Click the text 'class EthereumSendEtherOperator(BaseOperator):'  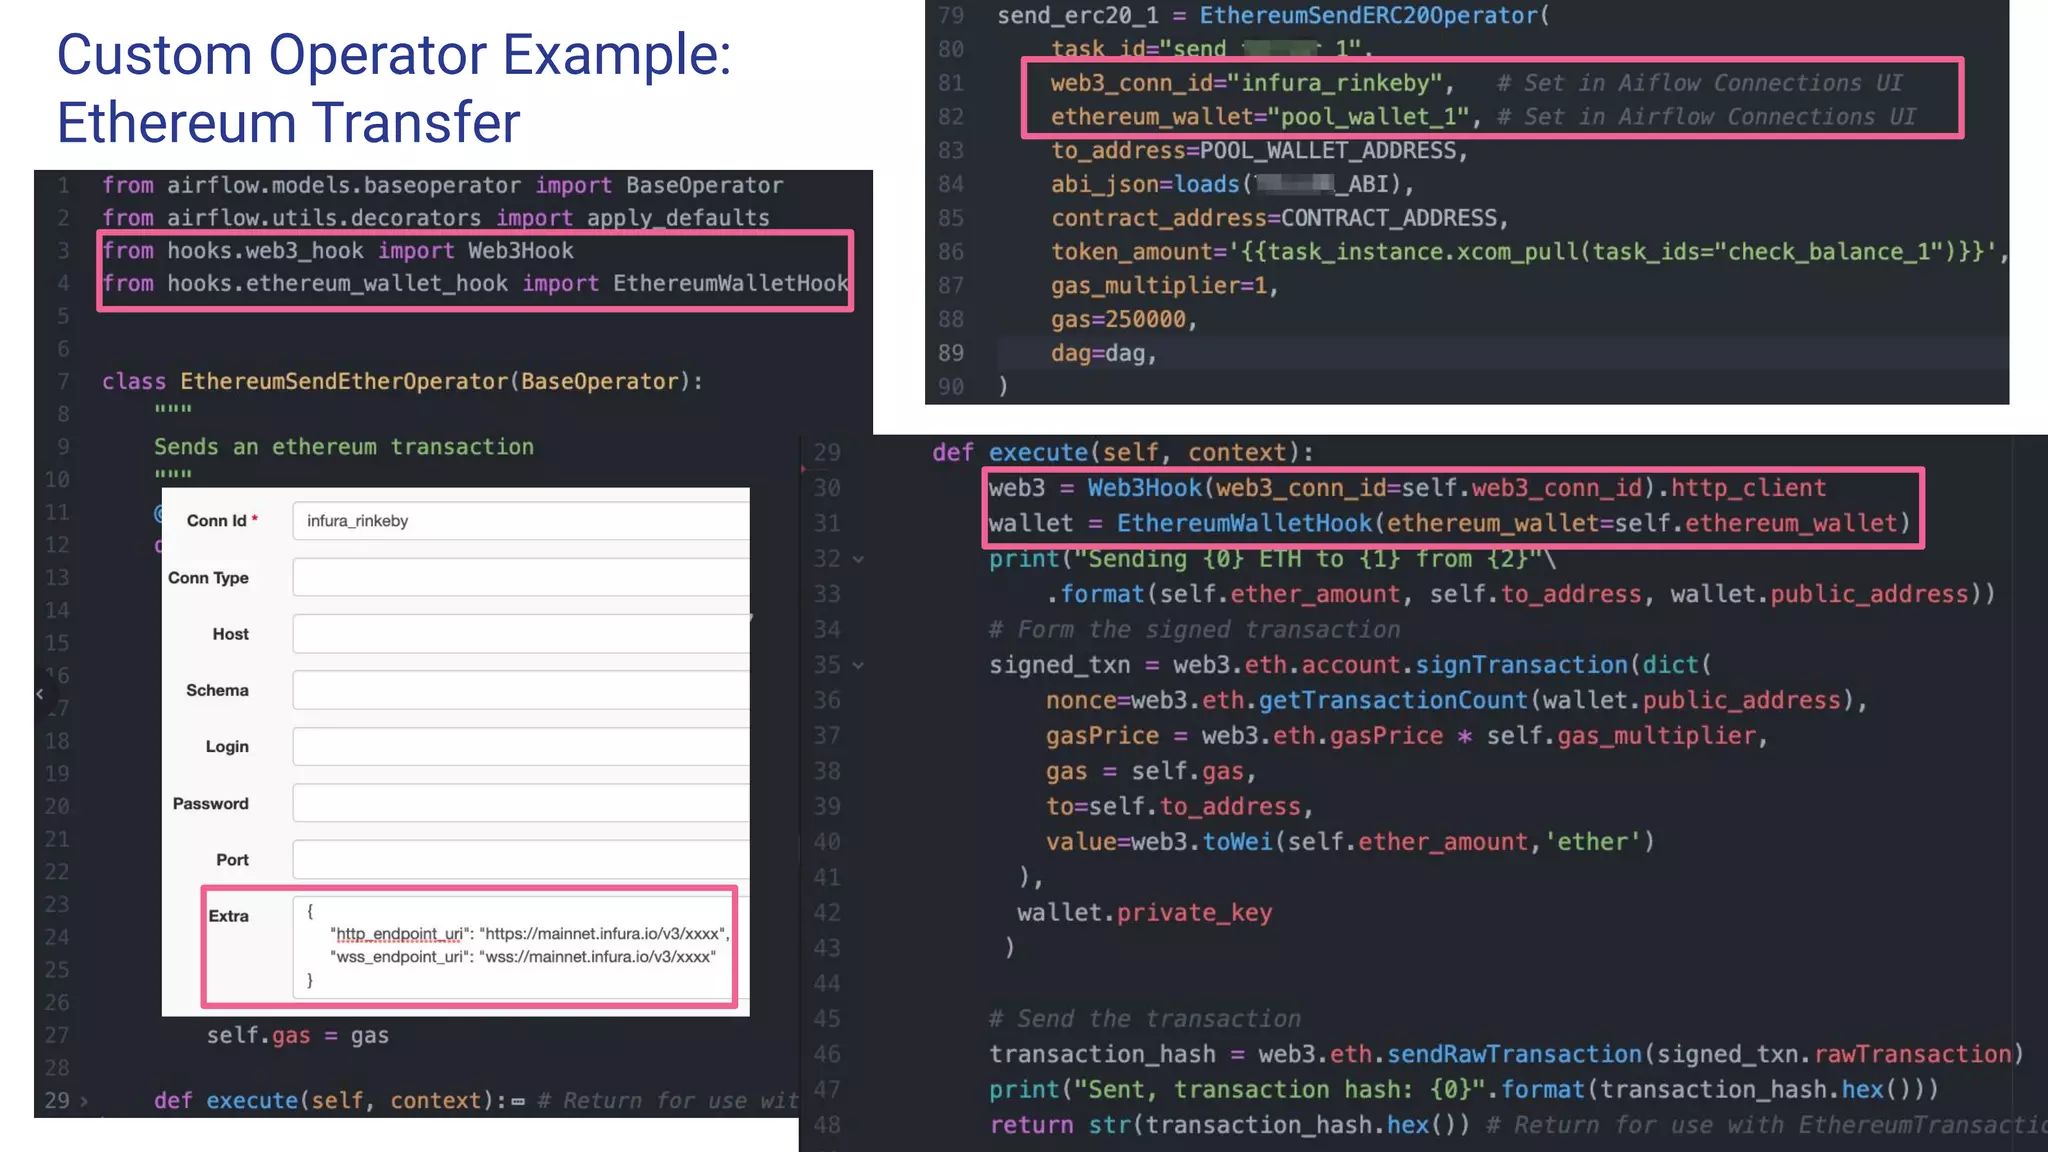click(x=402, y=382)
